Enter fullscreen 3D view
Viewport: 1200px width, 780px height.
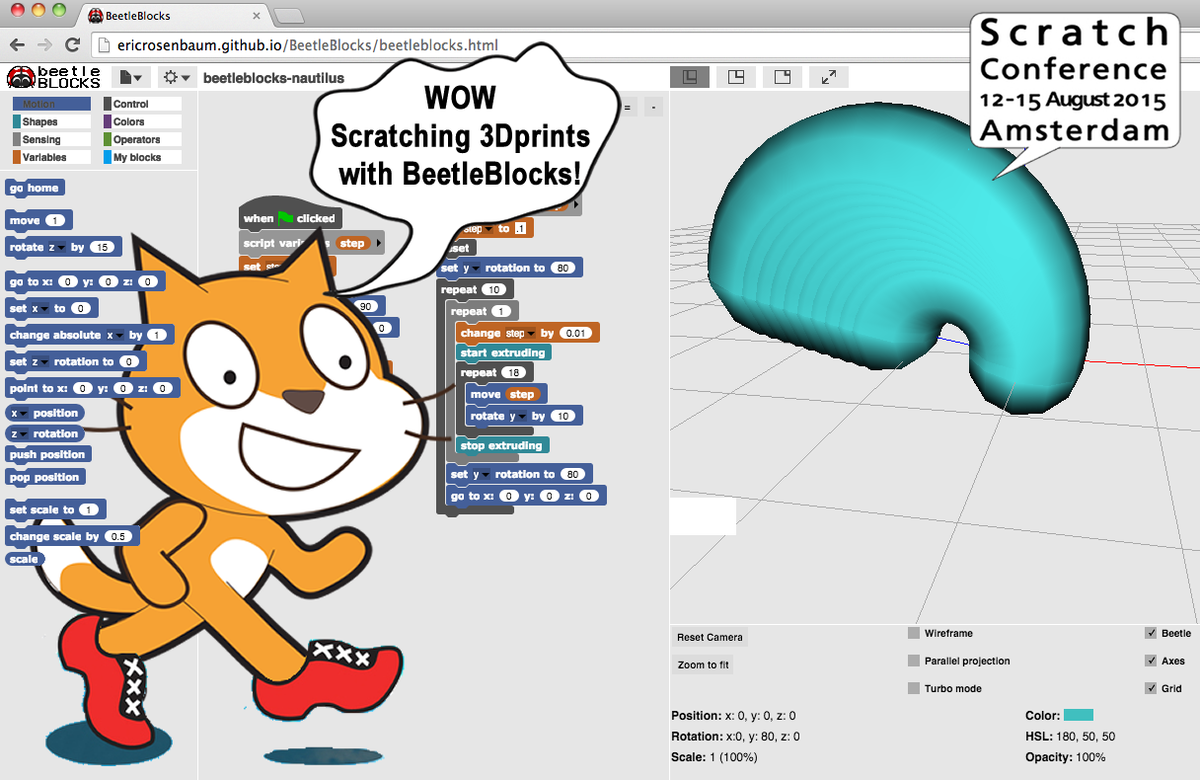829,77
